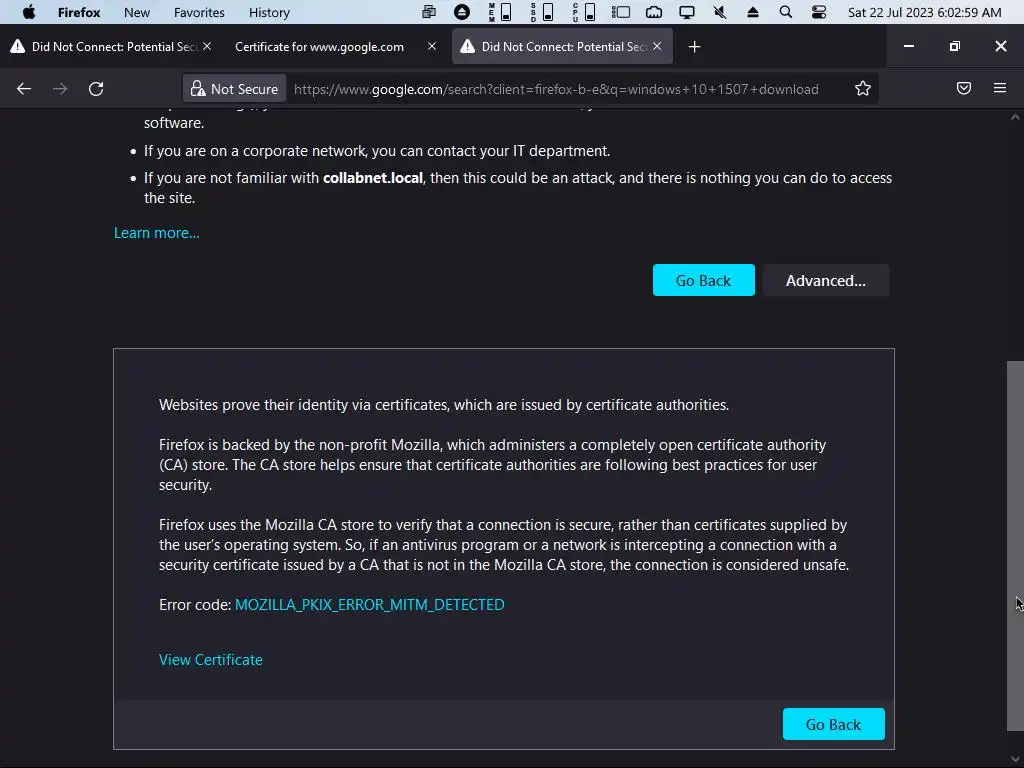Go forward using the toolbar arrow
Viewport: 1024px width, 768px height.
tap(60, 89)
